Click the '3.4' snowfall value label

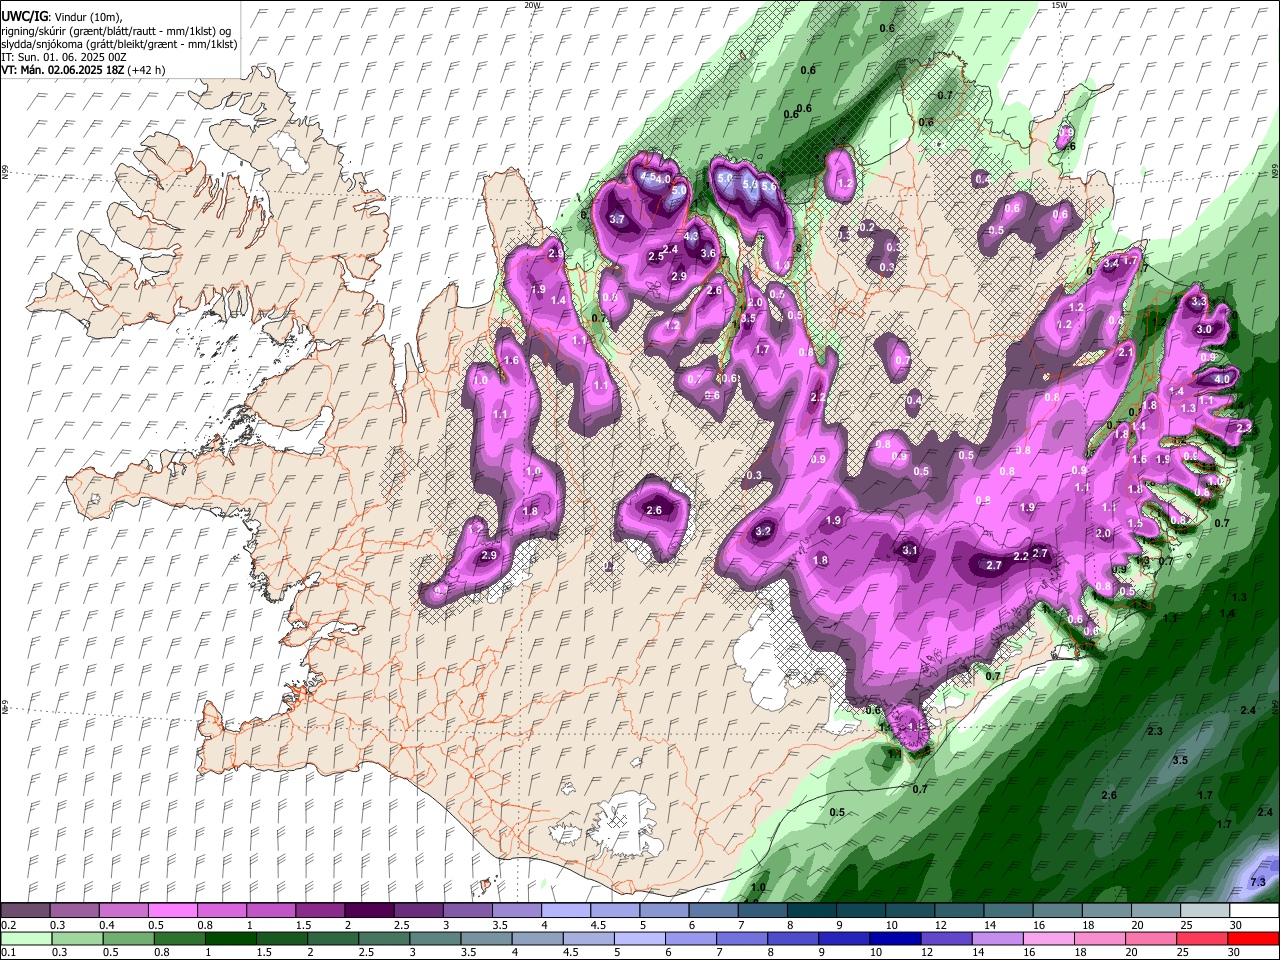coord(1111,263)
